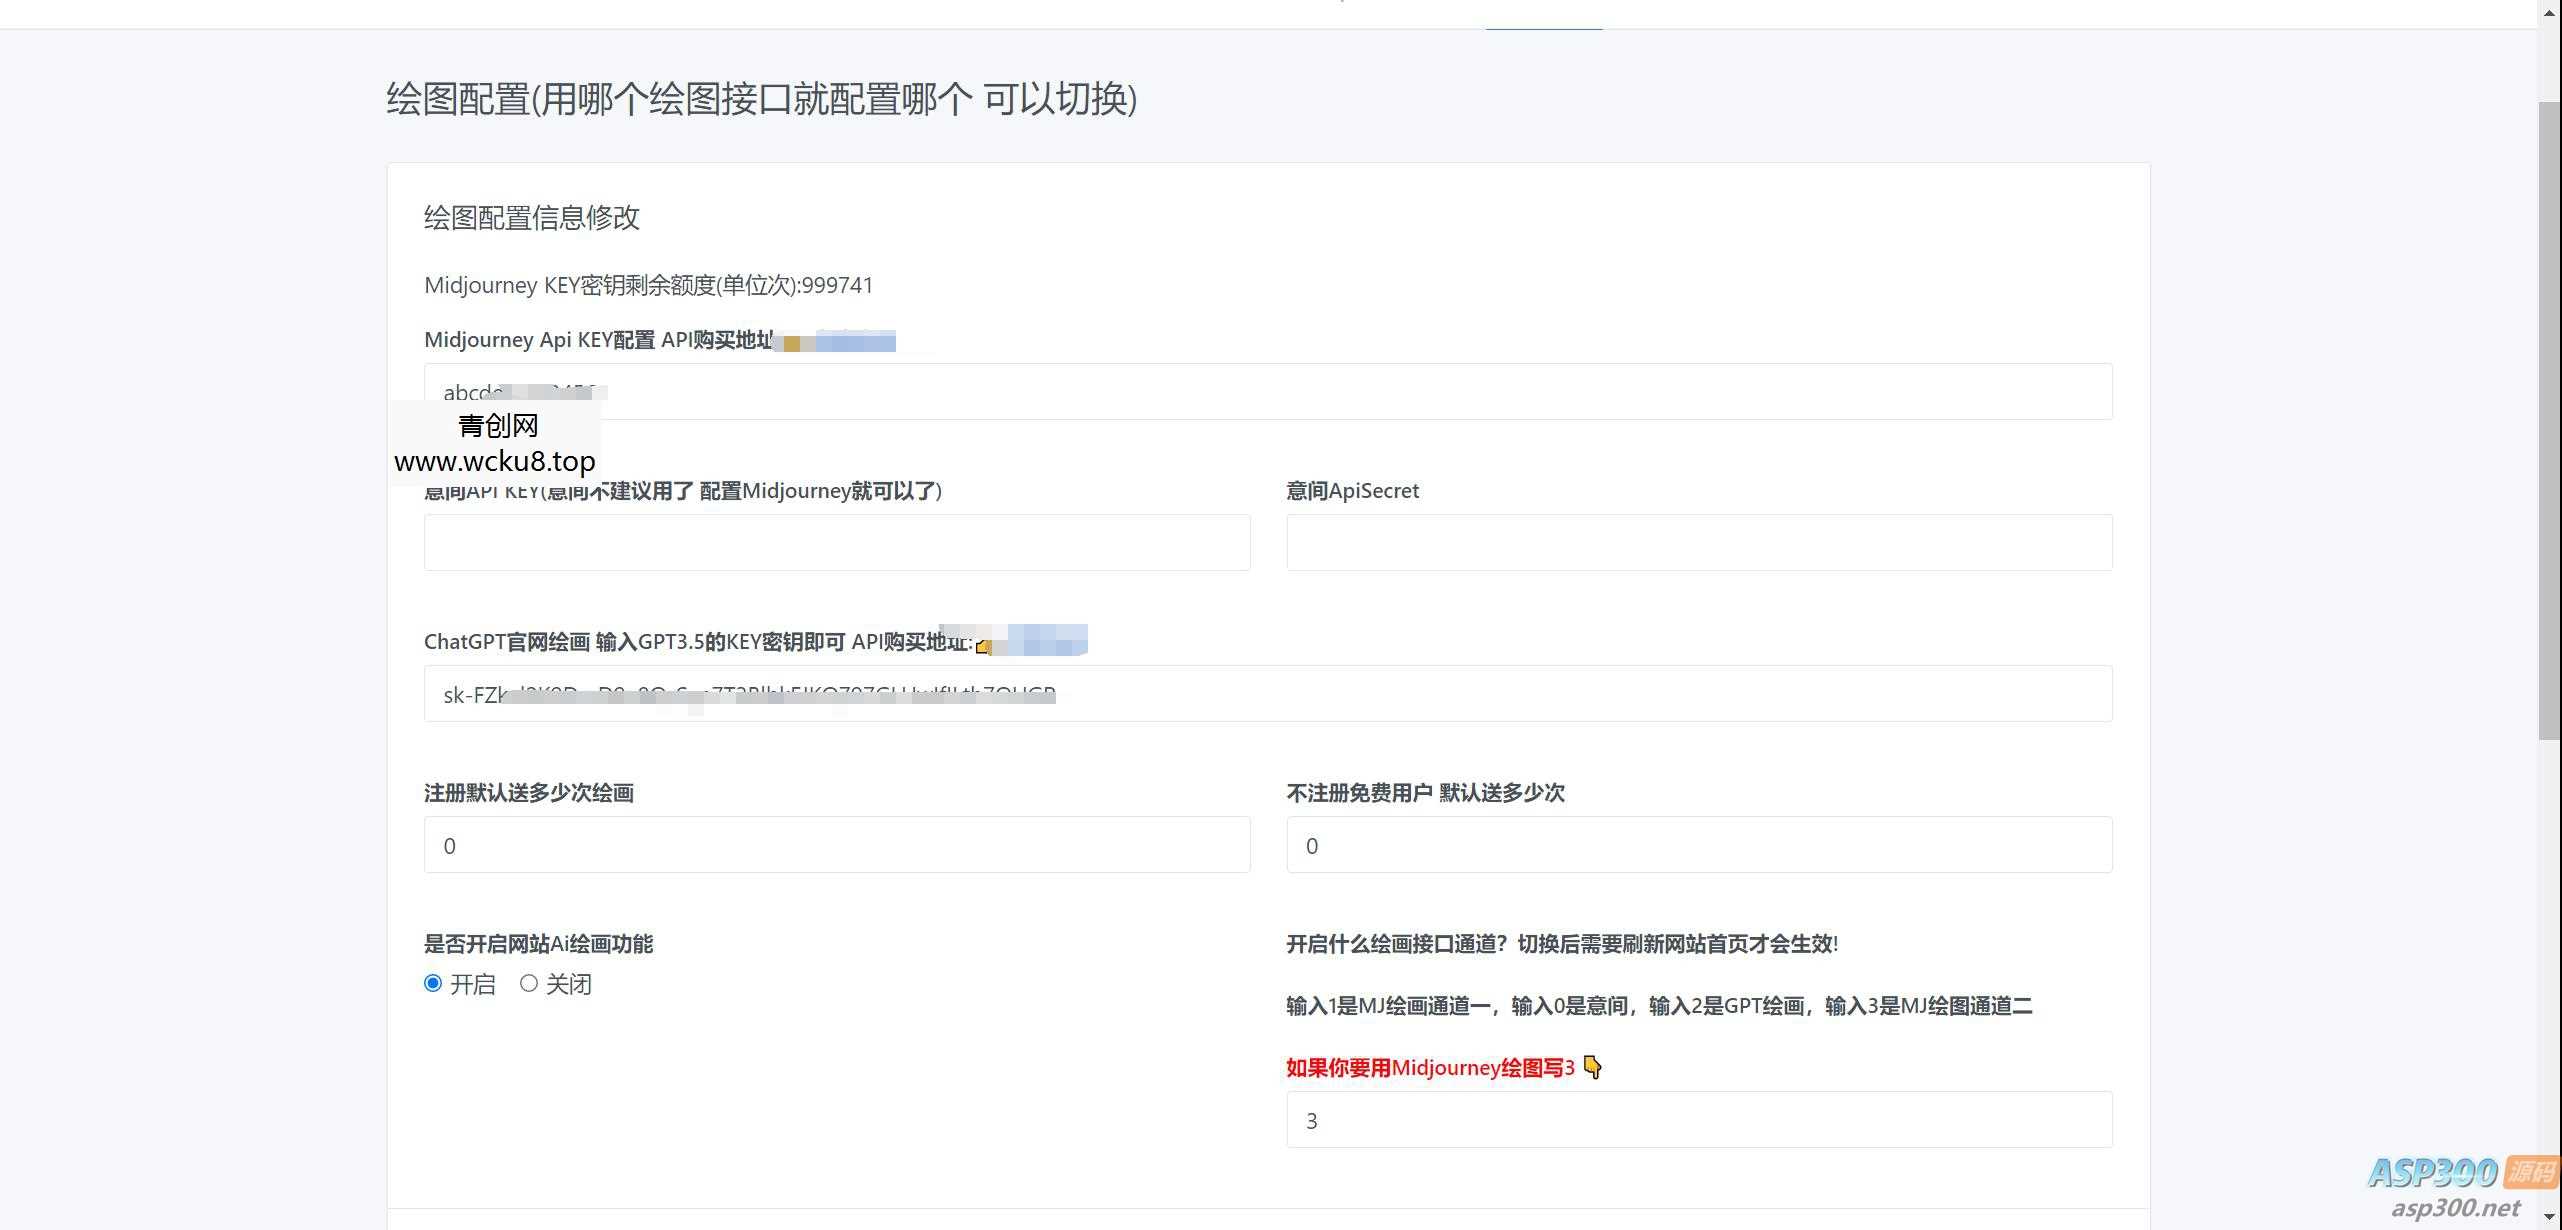Click the blue-underlined active tab at top

pyautogui.click(x=1544, y=14)
